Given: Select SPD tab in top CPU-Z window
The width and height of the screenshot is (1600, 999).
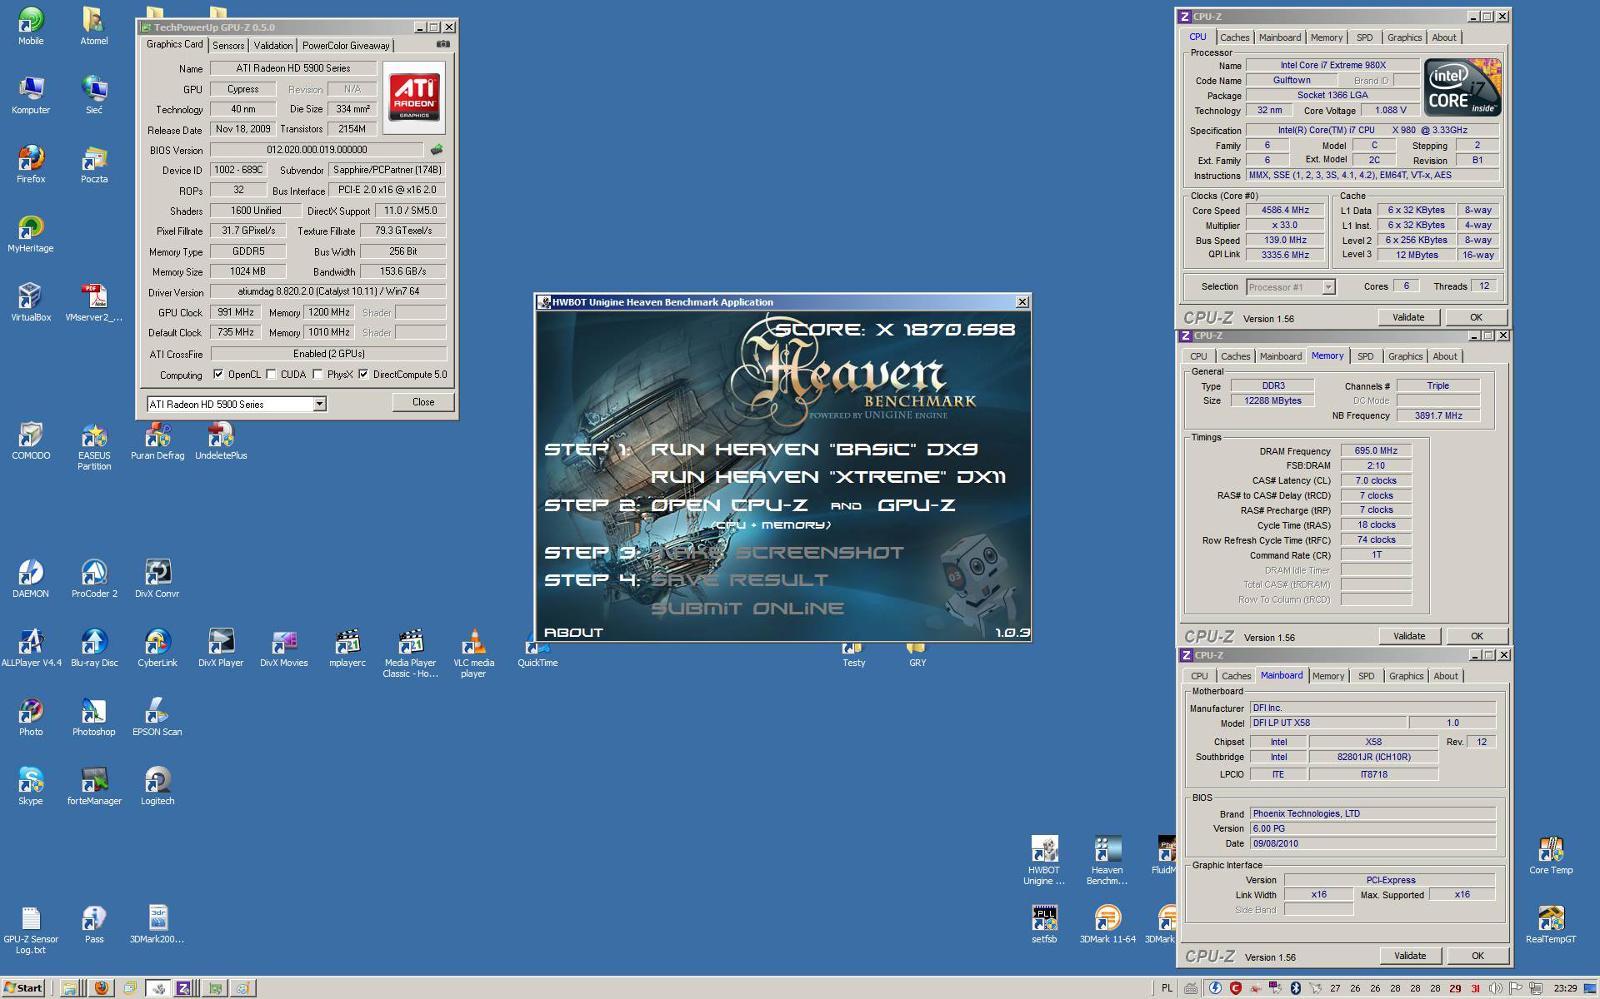Looking at the screenshot, I should tap(1364, 38).
